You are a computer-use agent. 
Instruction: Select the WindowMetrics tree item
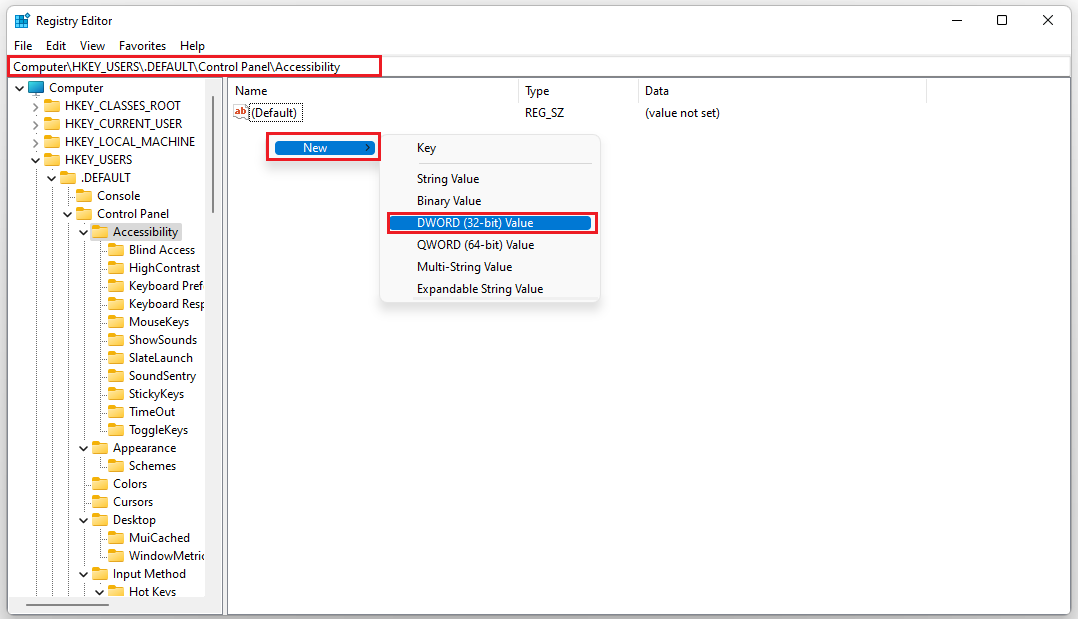click(x=166, y=556)
